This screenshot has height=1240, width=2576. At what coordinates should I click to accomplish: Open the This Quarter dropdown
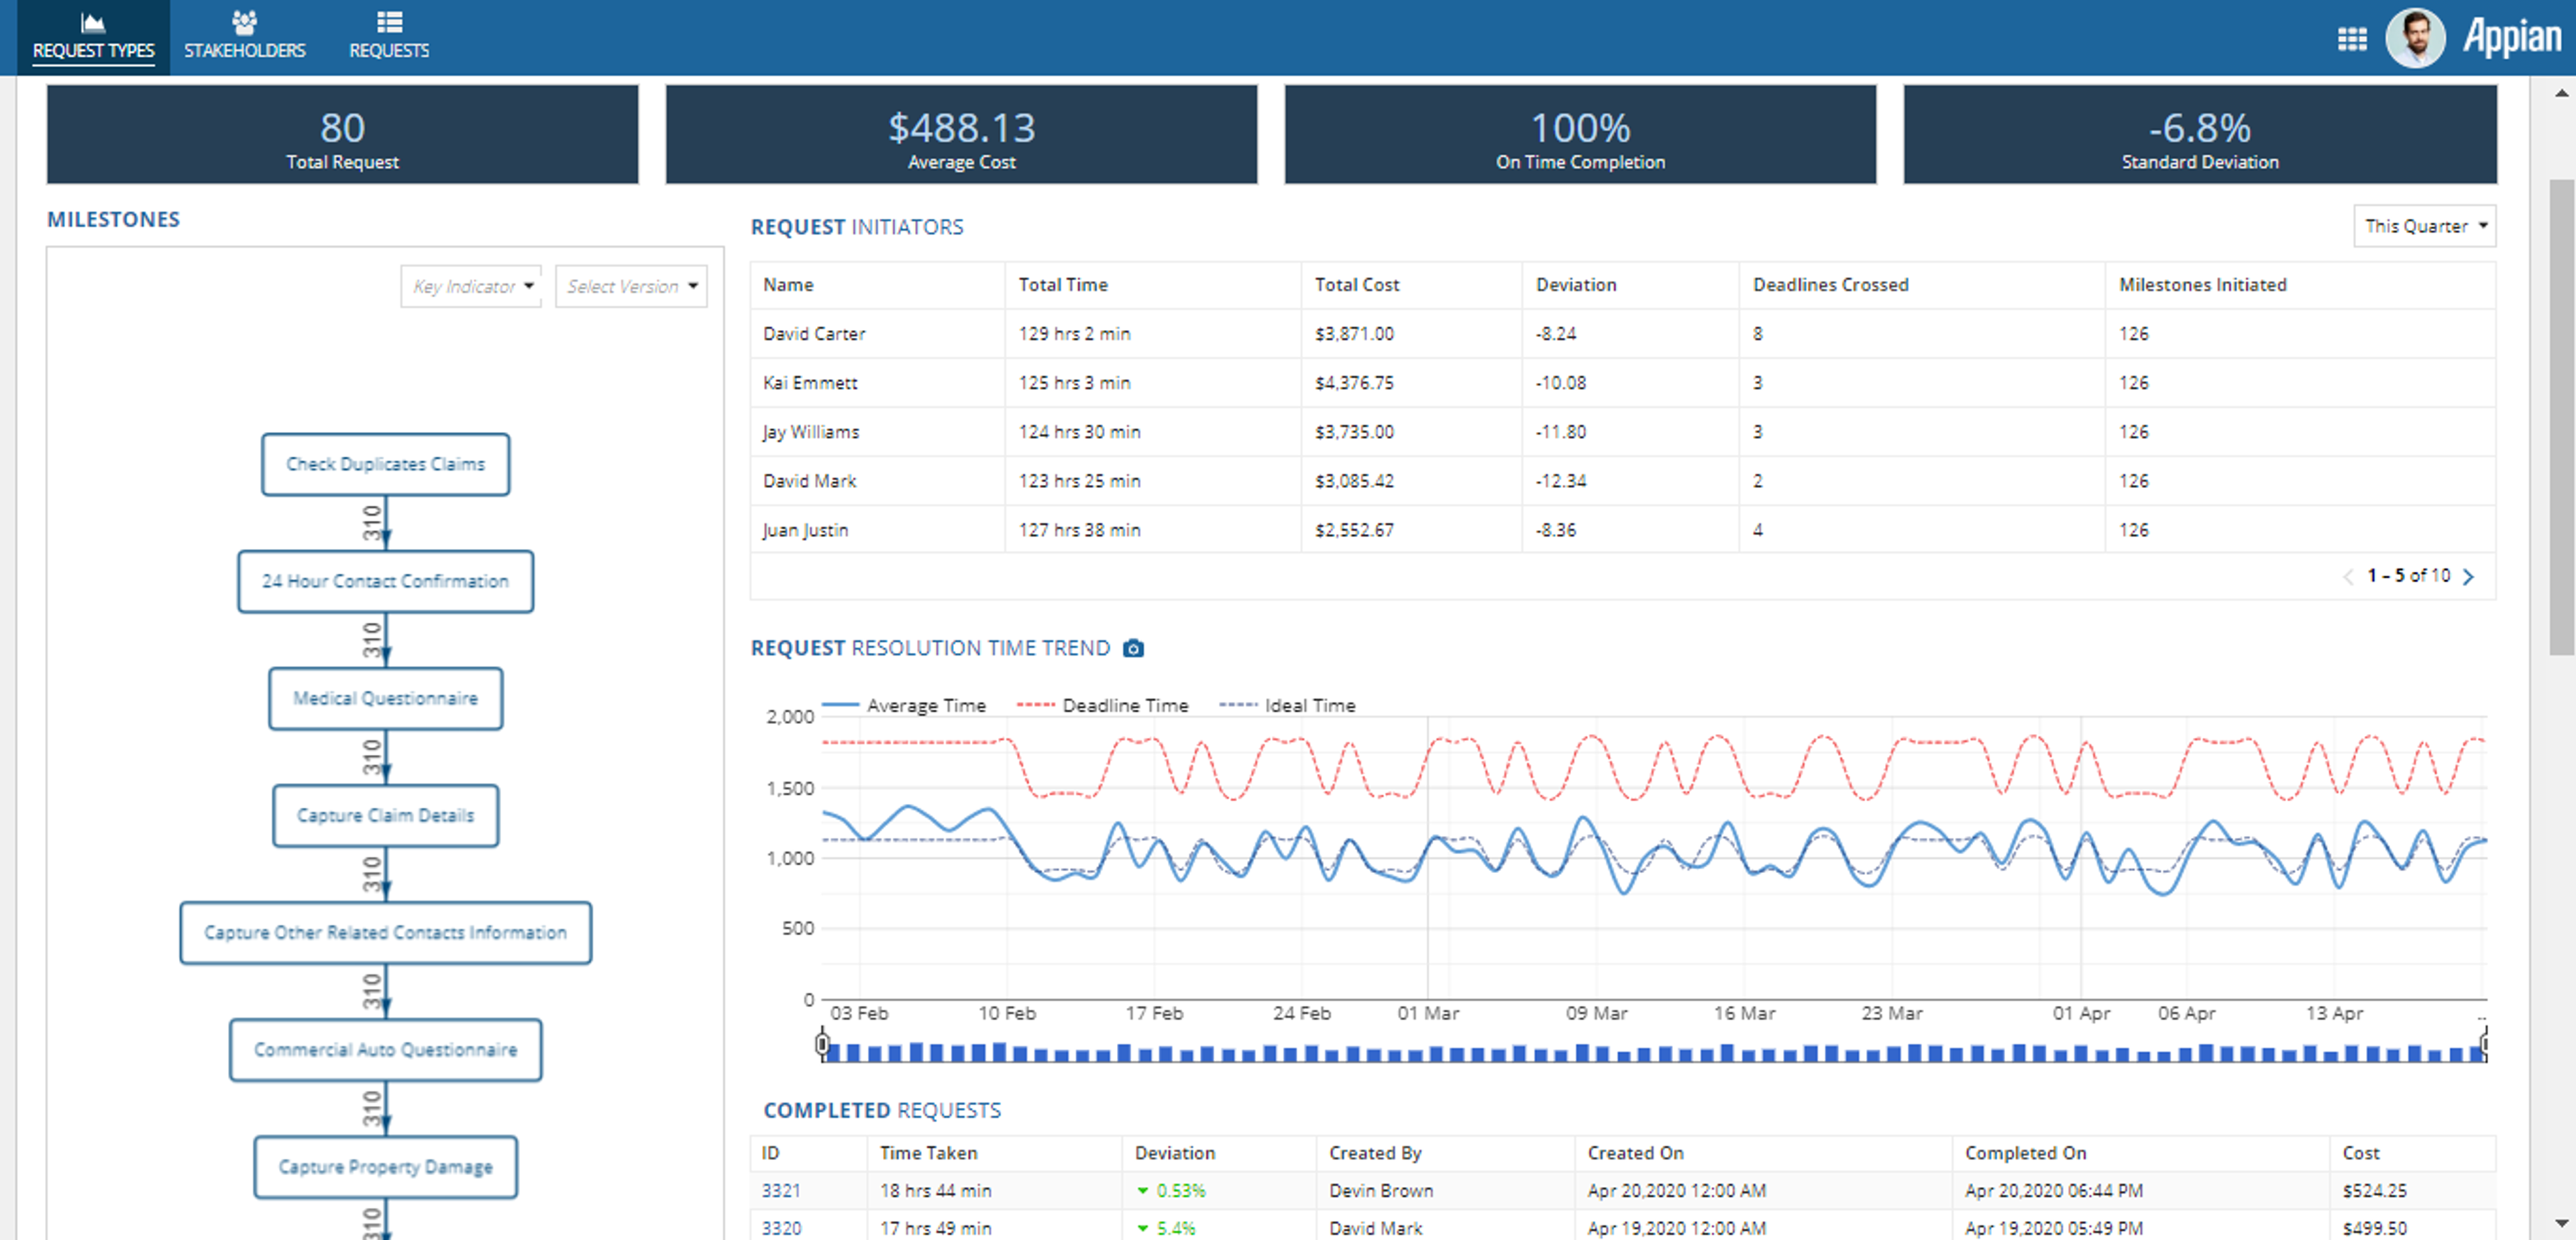[x=2424, y=226]
